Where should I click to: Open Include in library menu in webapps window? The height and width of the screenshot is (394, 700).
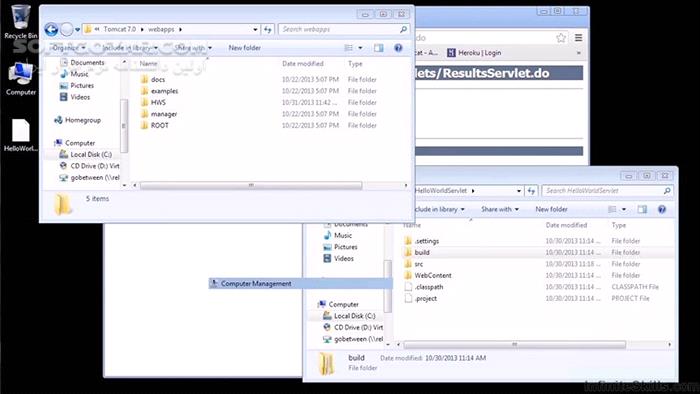click(130, 48)
